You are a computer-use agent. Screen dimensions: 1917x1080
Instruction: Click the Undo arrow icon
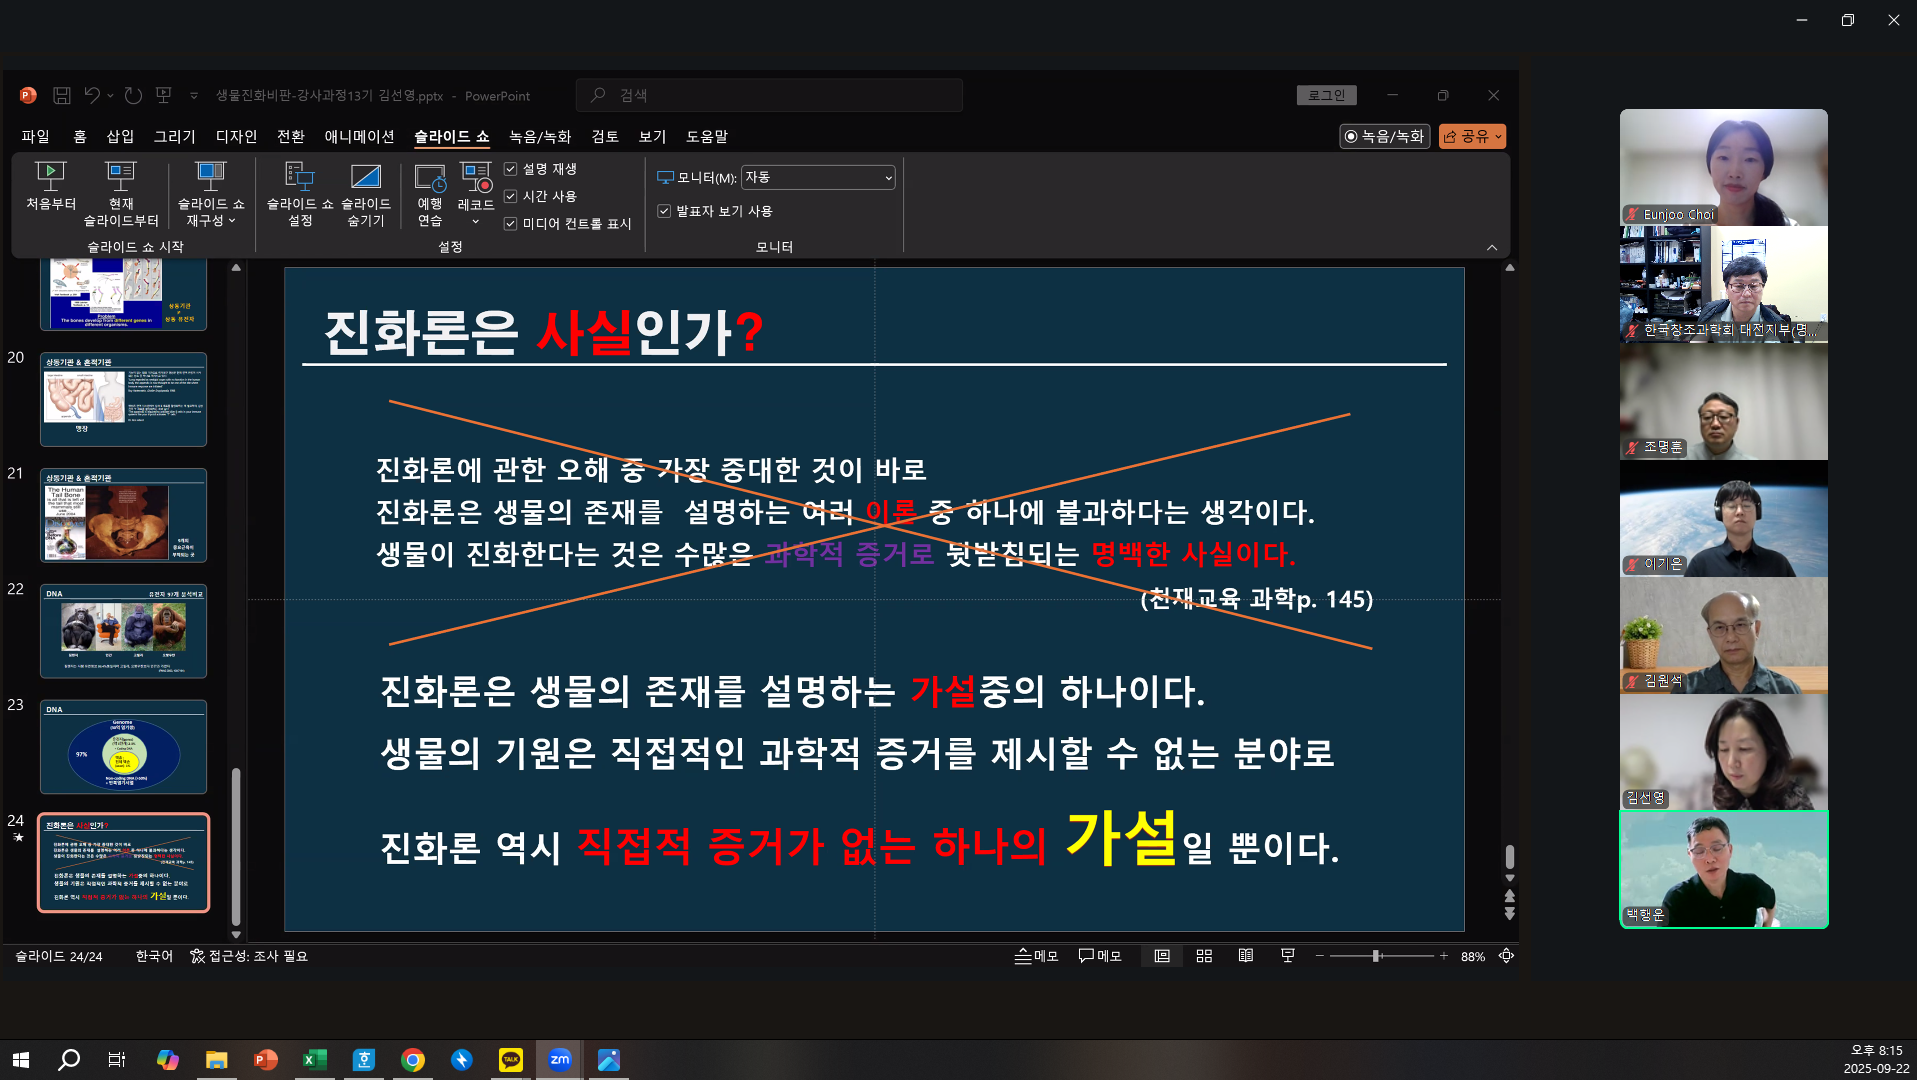tap(91, 95)
